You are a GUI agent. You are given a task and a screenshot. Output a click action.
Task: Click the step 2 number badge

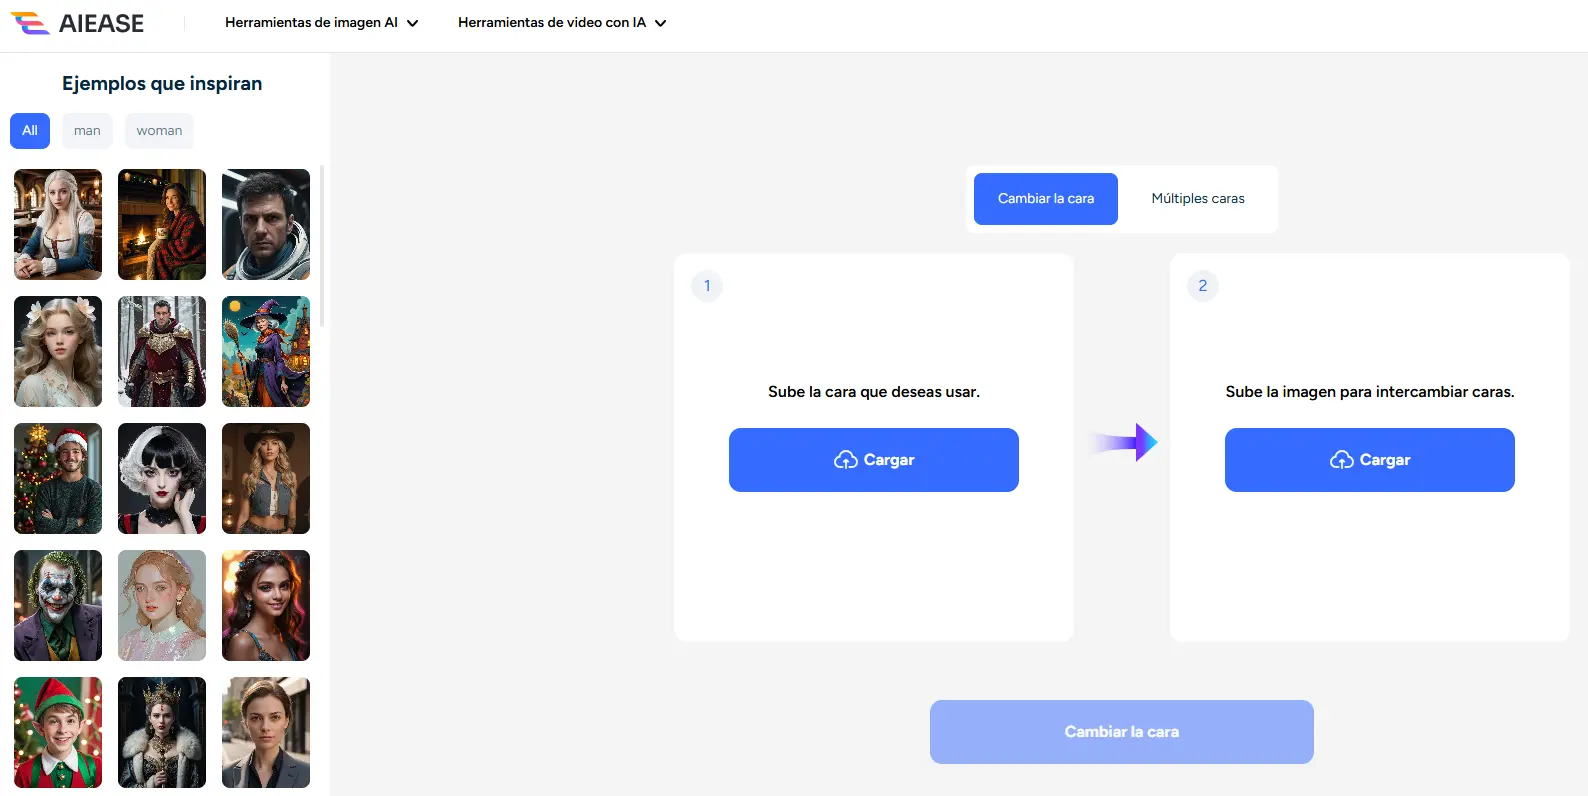tap(1202, 286)
